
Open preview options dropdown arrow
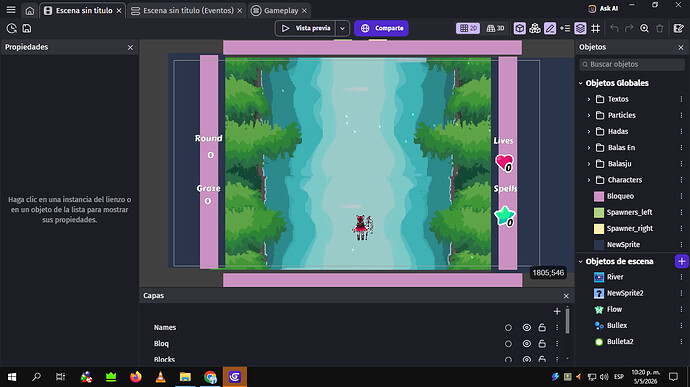pyautogui.click(x=342, y=28)
